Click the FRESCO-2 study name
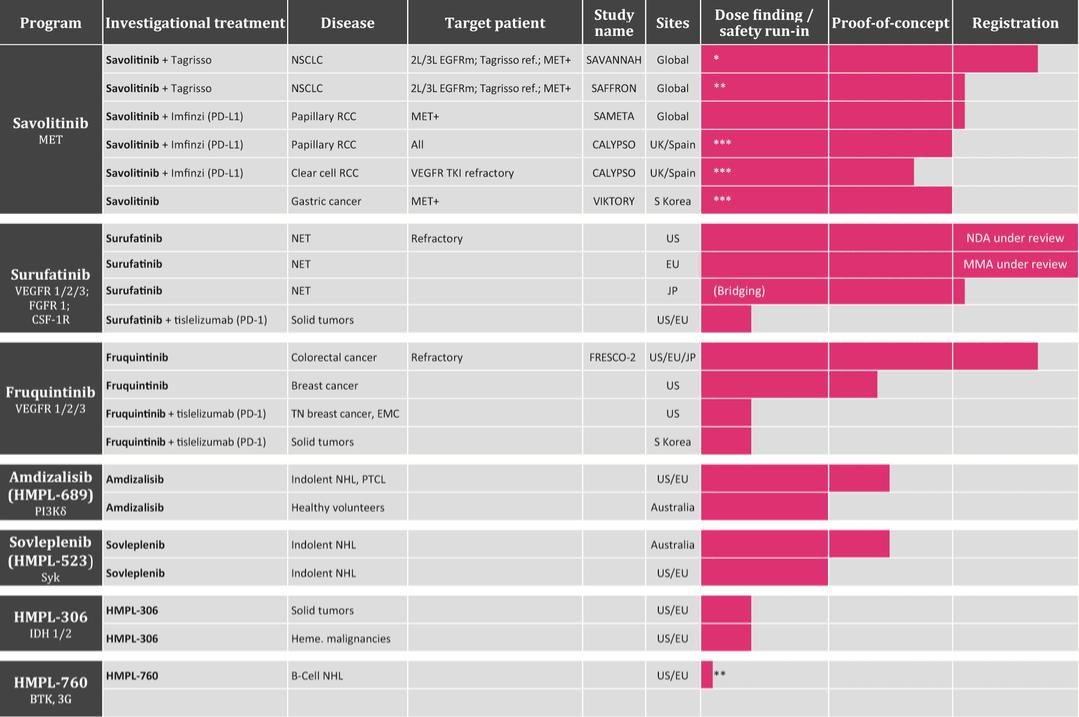The height and width of the screenshot is (717, 1079). (x=612, y=357)
